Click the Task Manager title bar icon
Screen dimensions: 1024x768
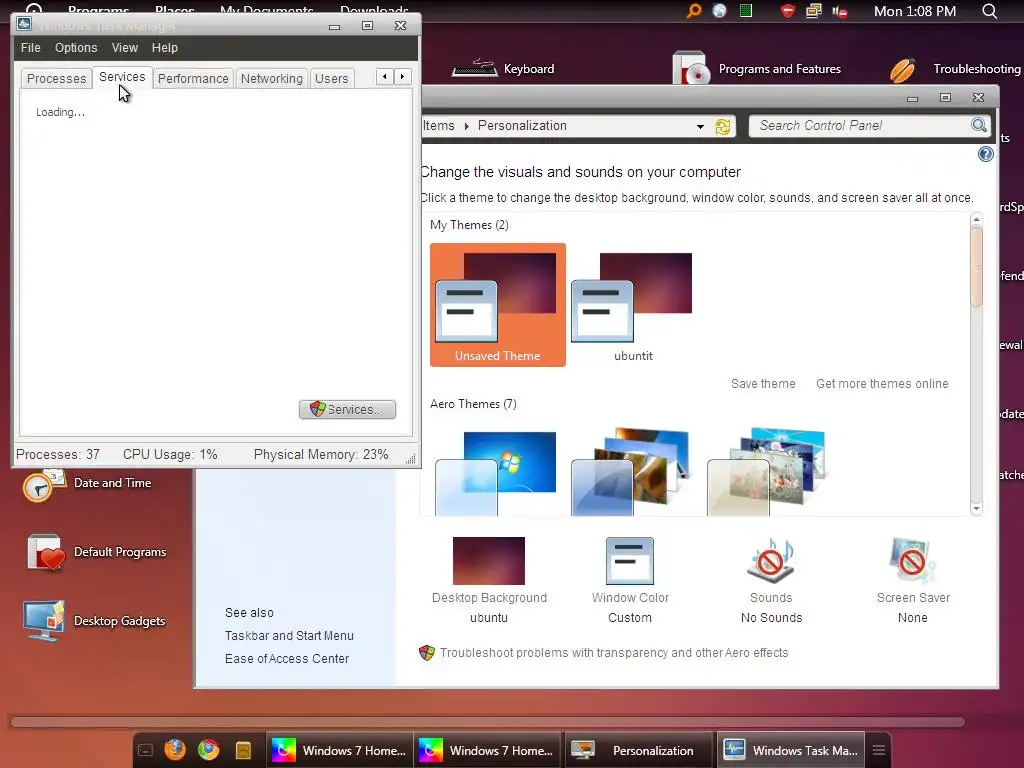click(24, 25)
